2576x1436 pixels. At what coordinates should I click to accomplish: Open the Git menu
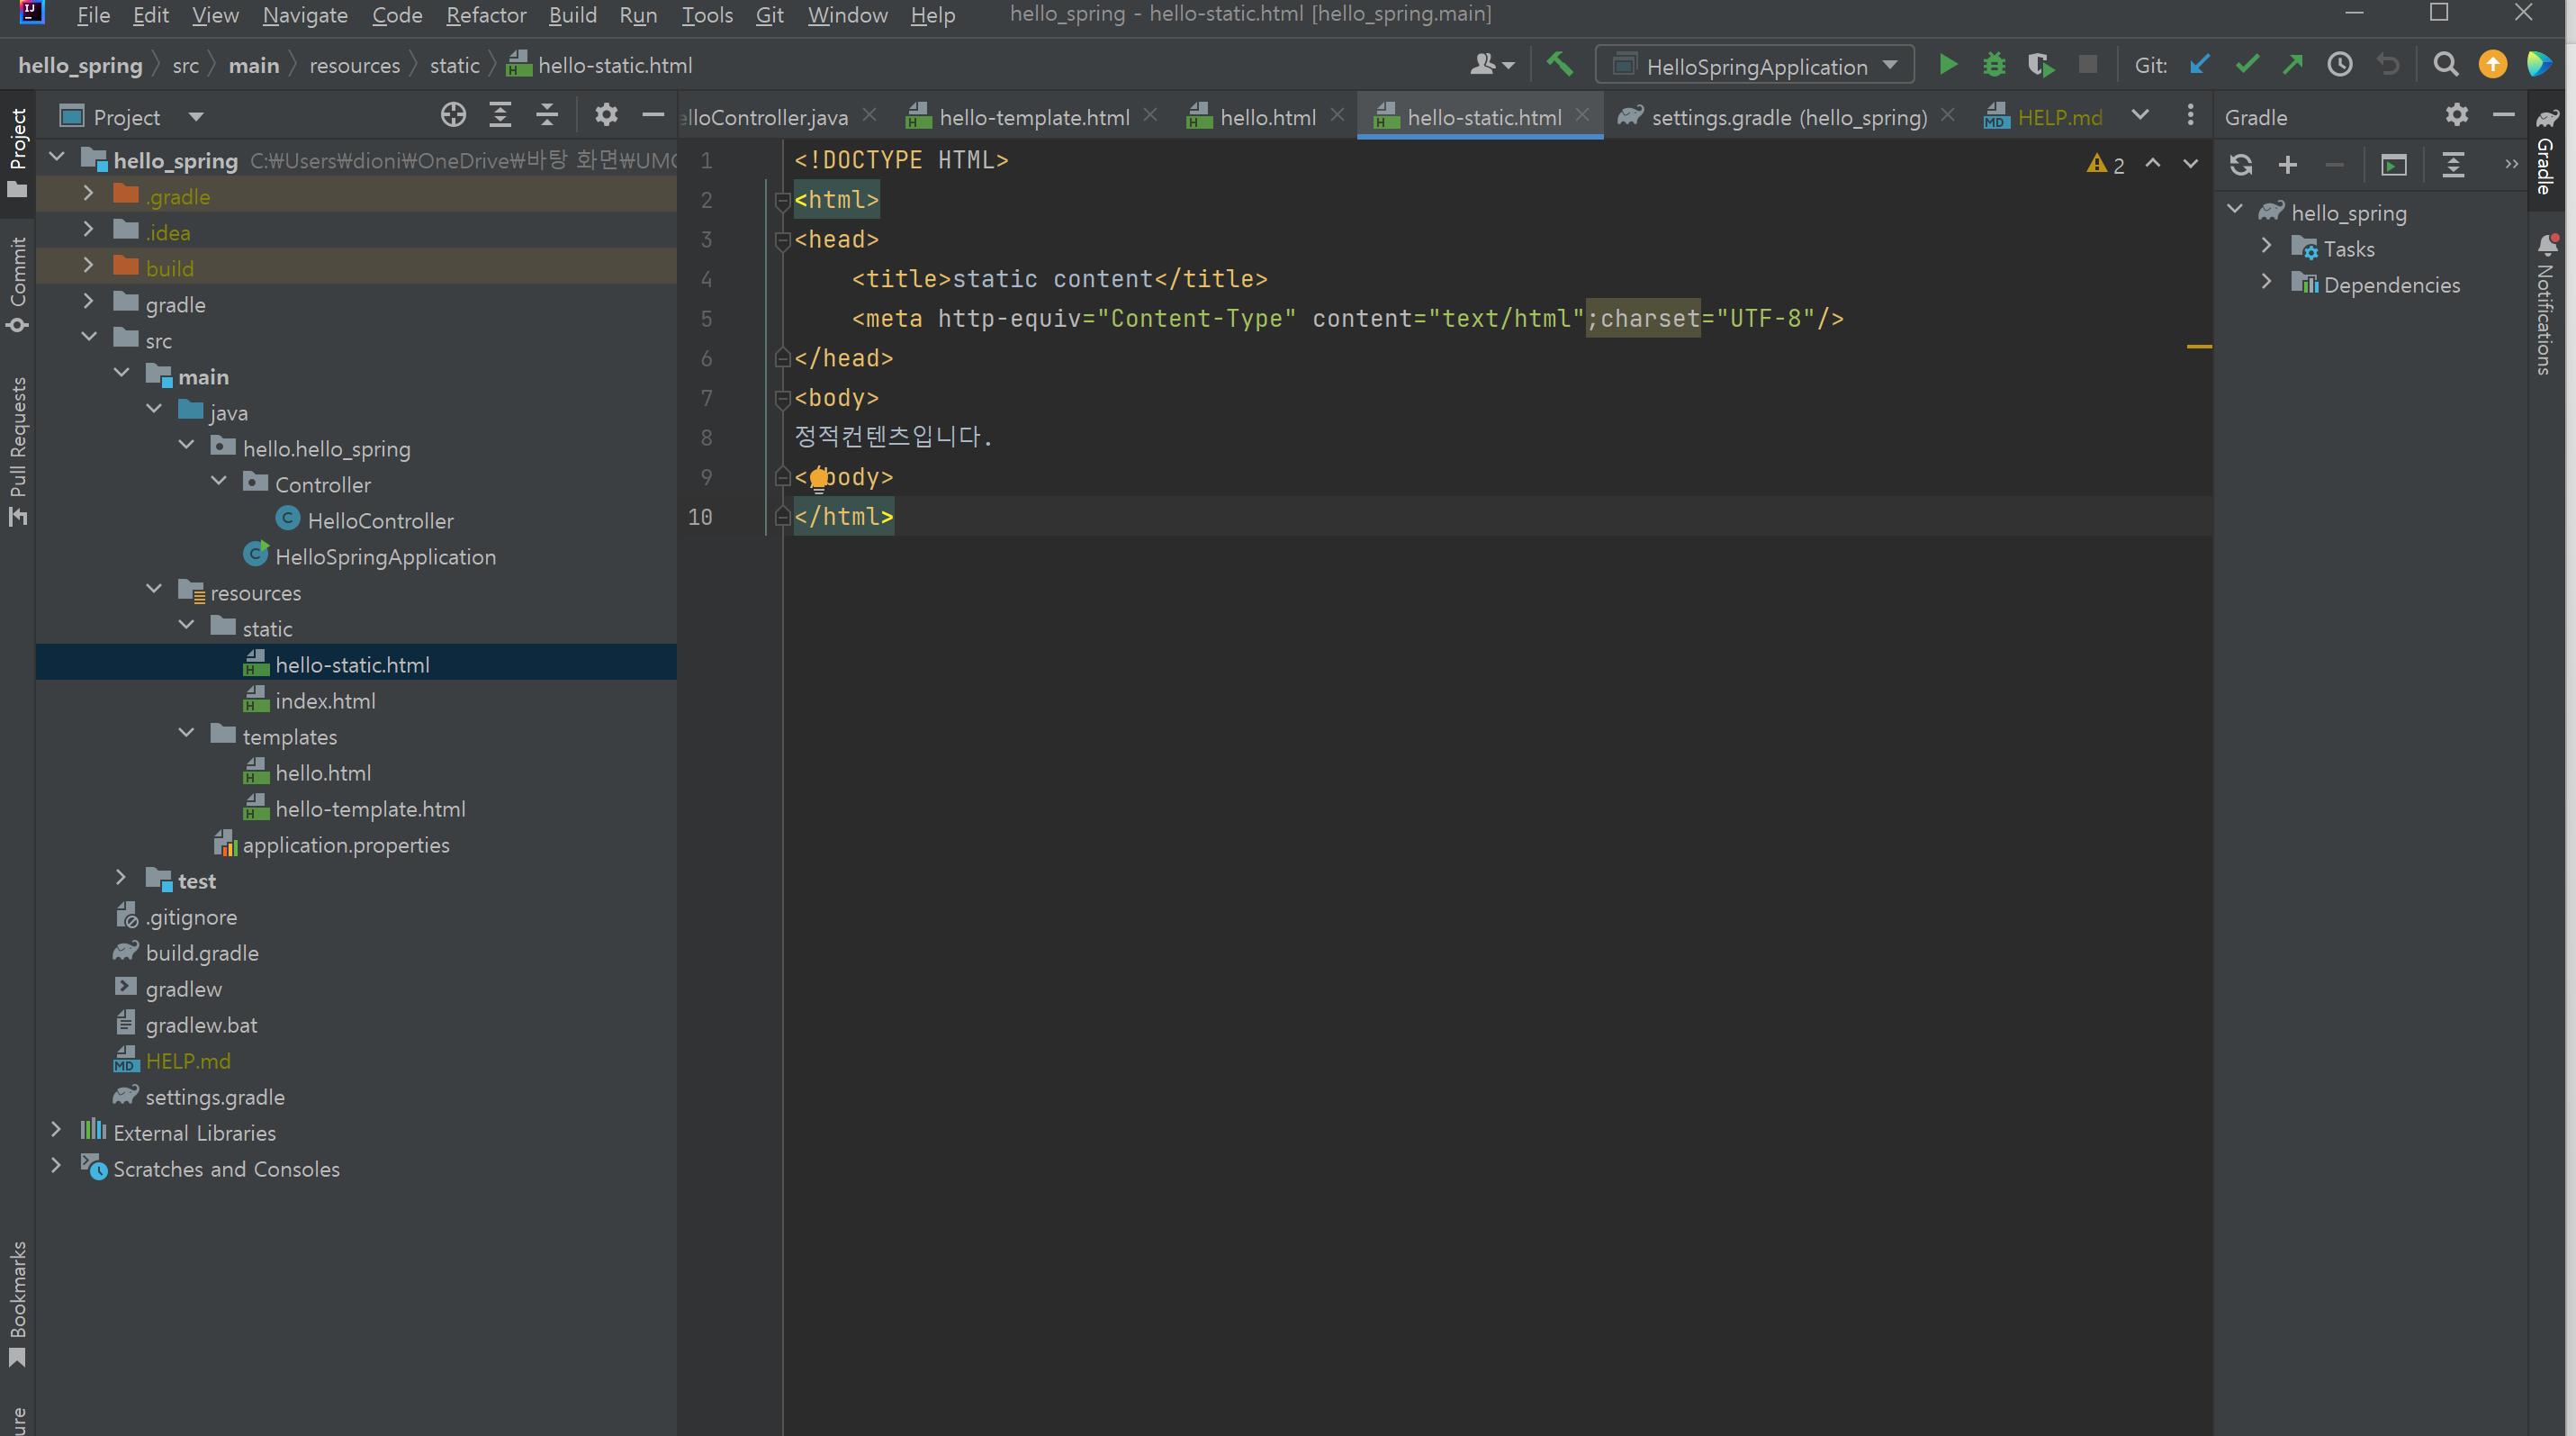[x=769, y=15]
